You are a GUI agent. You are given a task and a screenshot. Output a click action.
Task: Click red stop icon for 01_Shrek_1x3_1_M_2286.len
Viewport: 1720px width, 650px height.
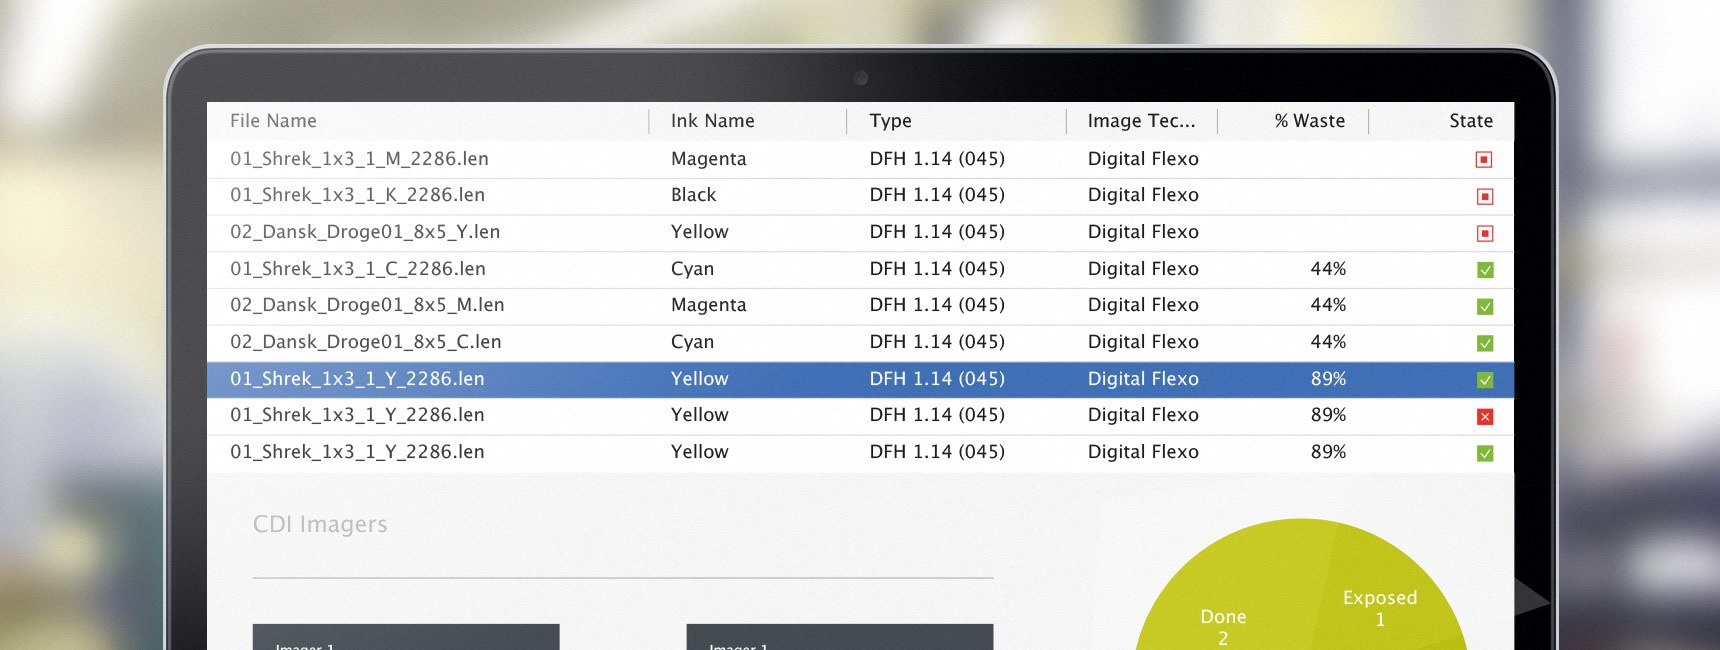(1484, 160)
